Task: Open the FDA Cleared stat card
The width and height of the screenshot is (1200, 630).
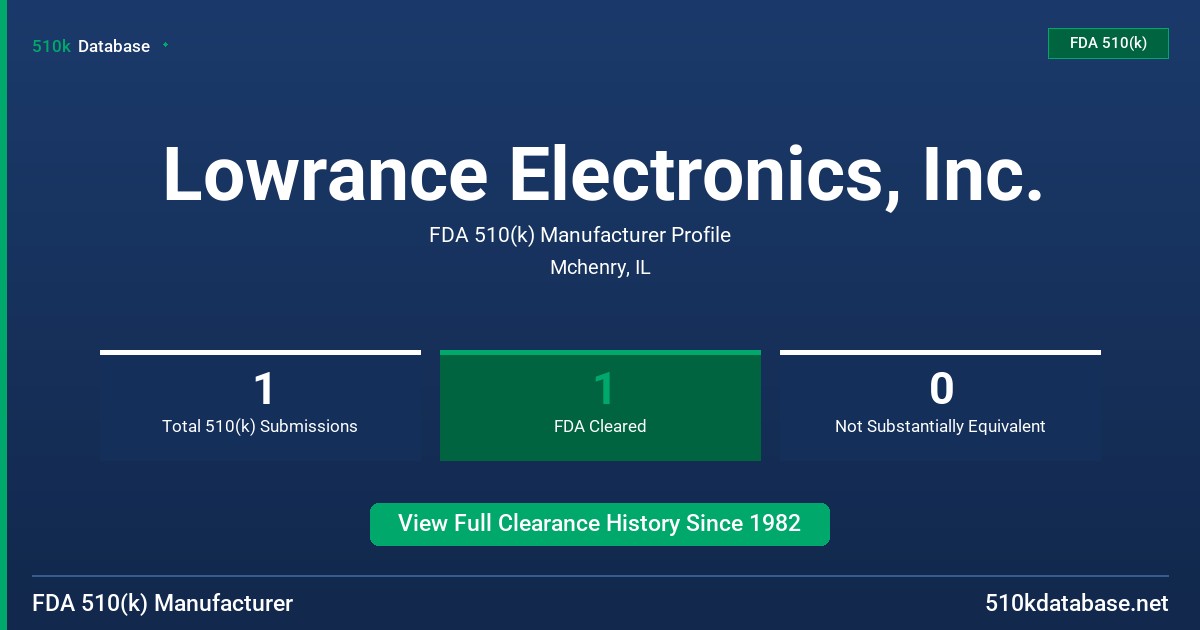Action: click(x=600, y=406)
